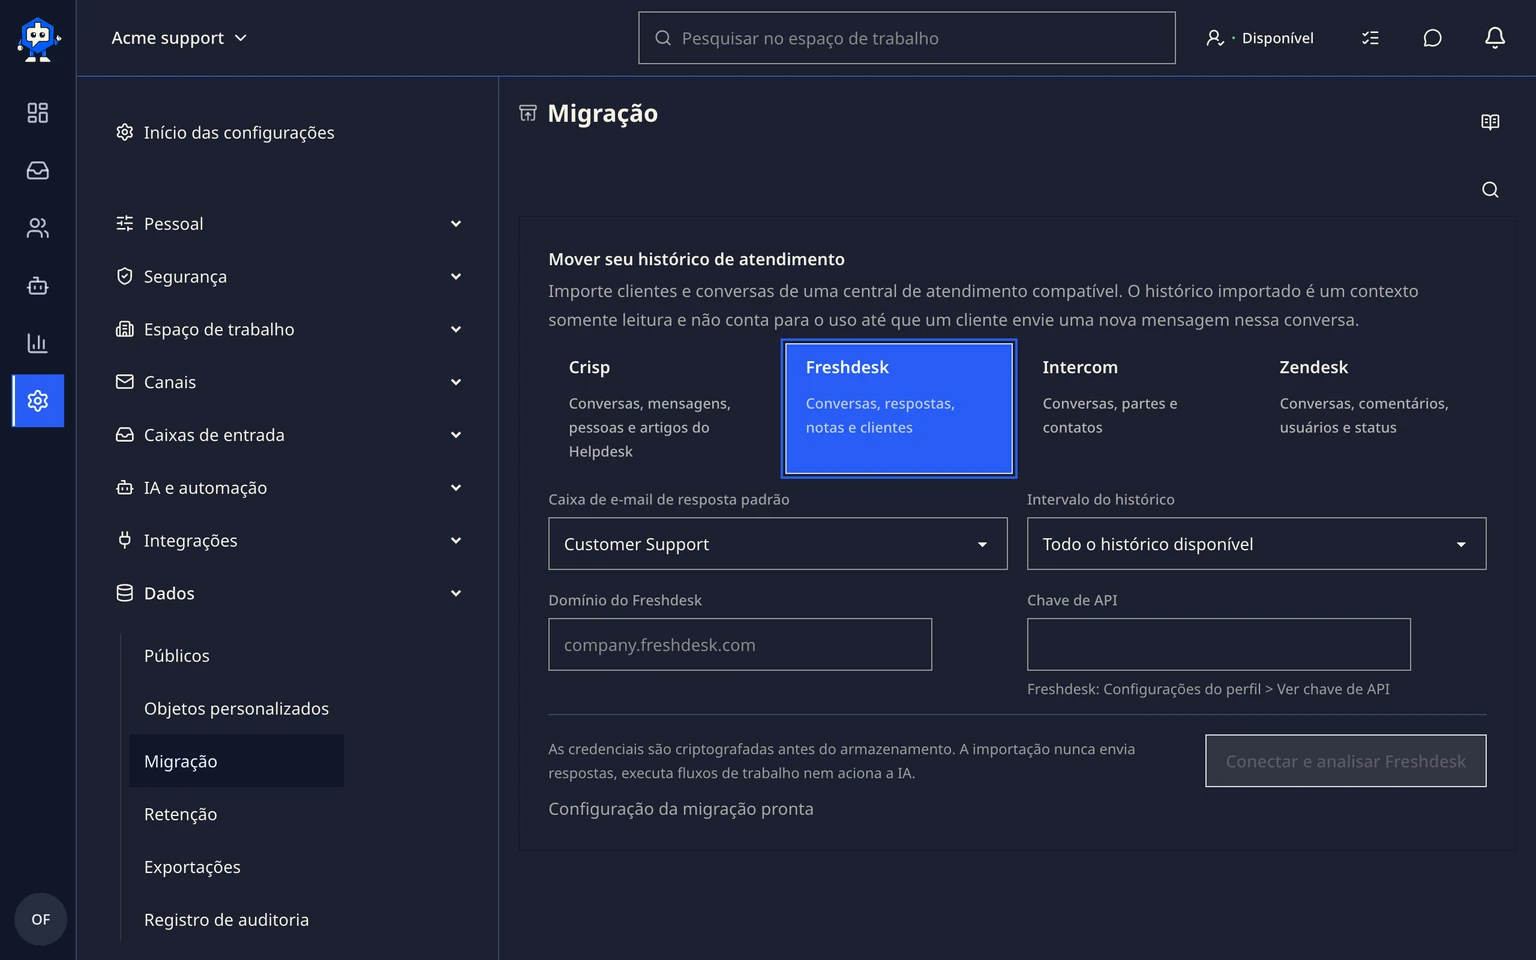Open the dashboard grid icon in sidebar
The width and height of the screenshot is (1536, 960).
coord(38,113)
